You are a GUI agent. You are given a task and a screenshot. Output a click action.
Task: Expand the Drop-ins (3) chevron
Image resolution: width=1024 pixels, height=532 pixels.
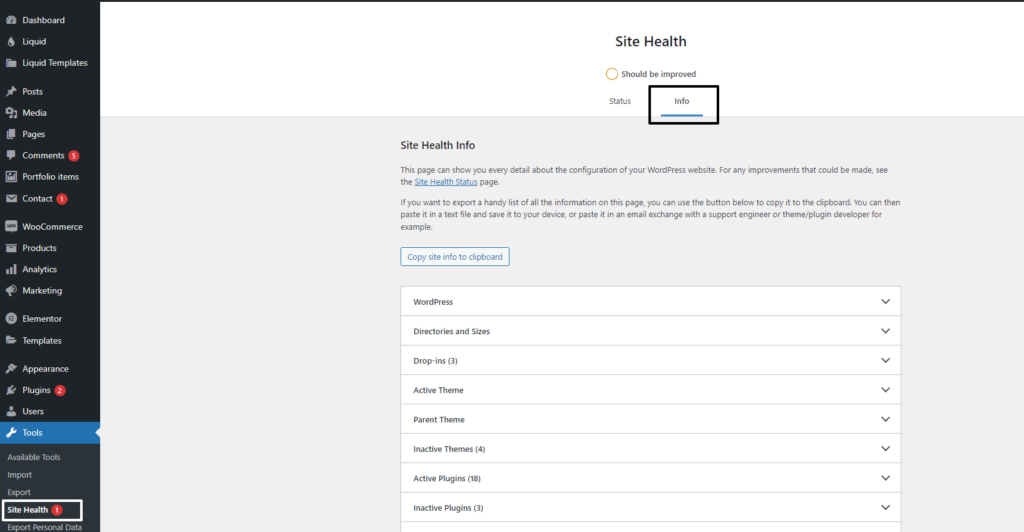click(885, 360)
